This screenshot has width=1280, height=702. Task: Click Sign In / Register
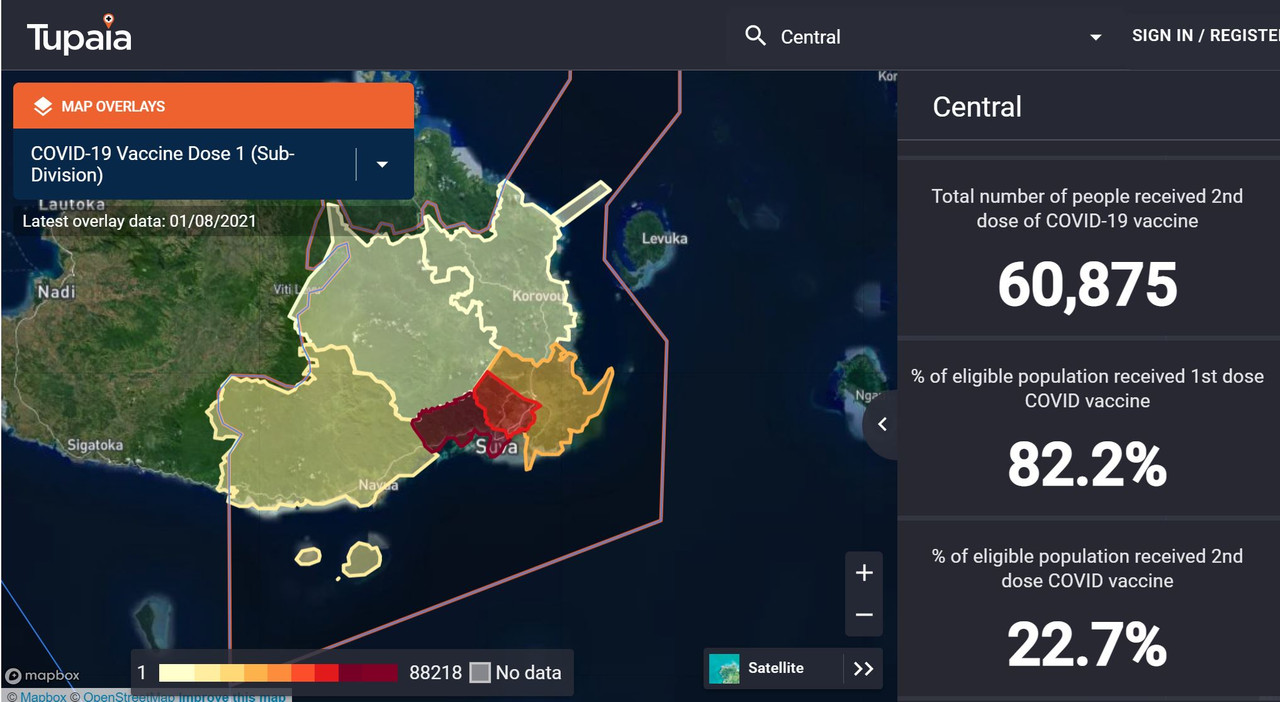1205,35
